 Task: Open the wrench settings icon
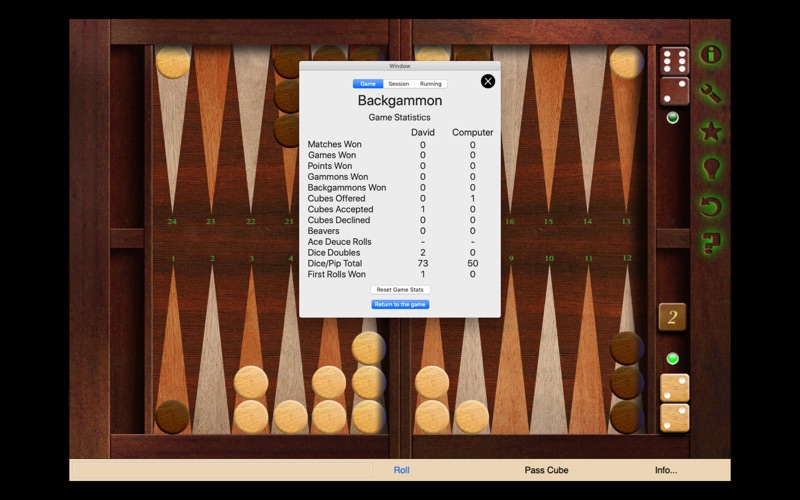[x=710, y=93]
